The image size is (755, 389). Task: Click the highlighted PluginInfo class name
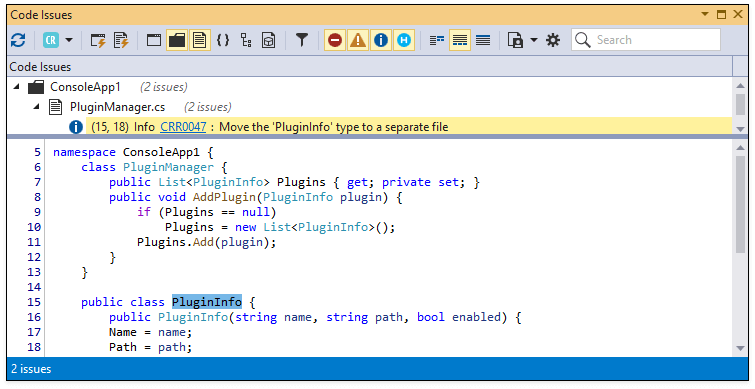click(x=207, y=302)
